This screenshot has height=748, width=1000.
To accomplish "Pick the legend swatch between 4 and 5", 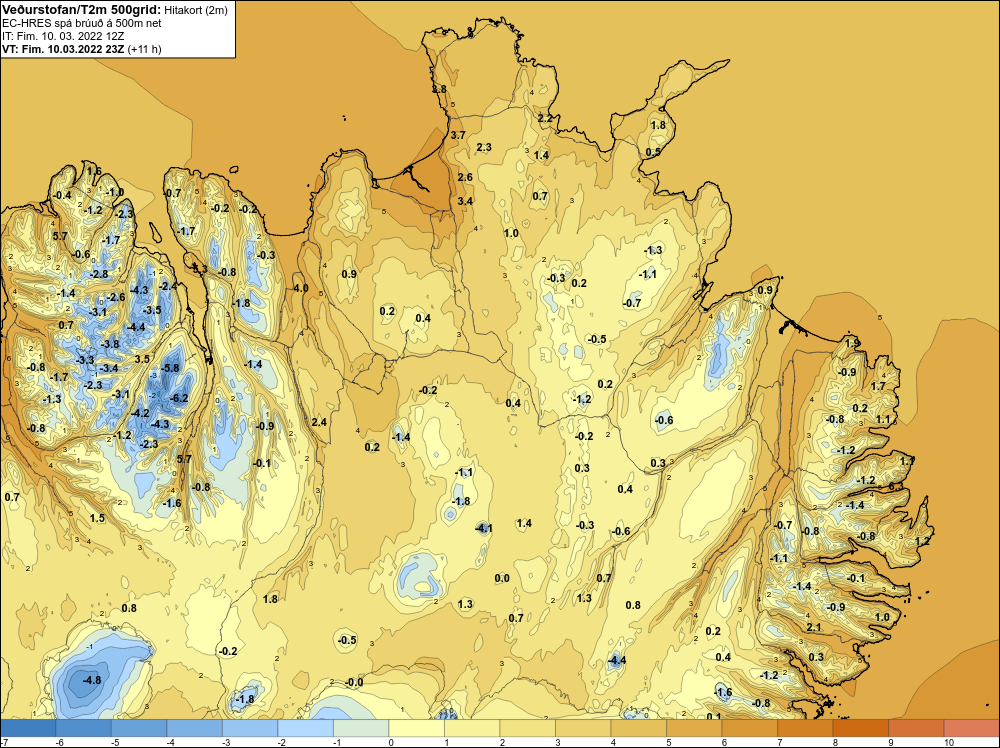I will tap(638, 728).
